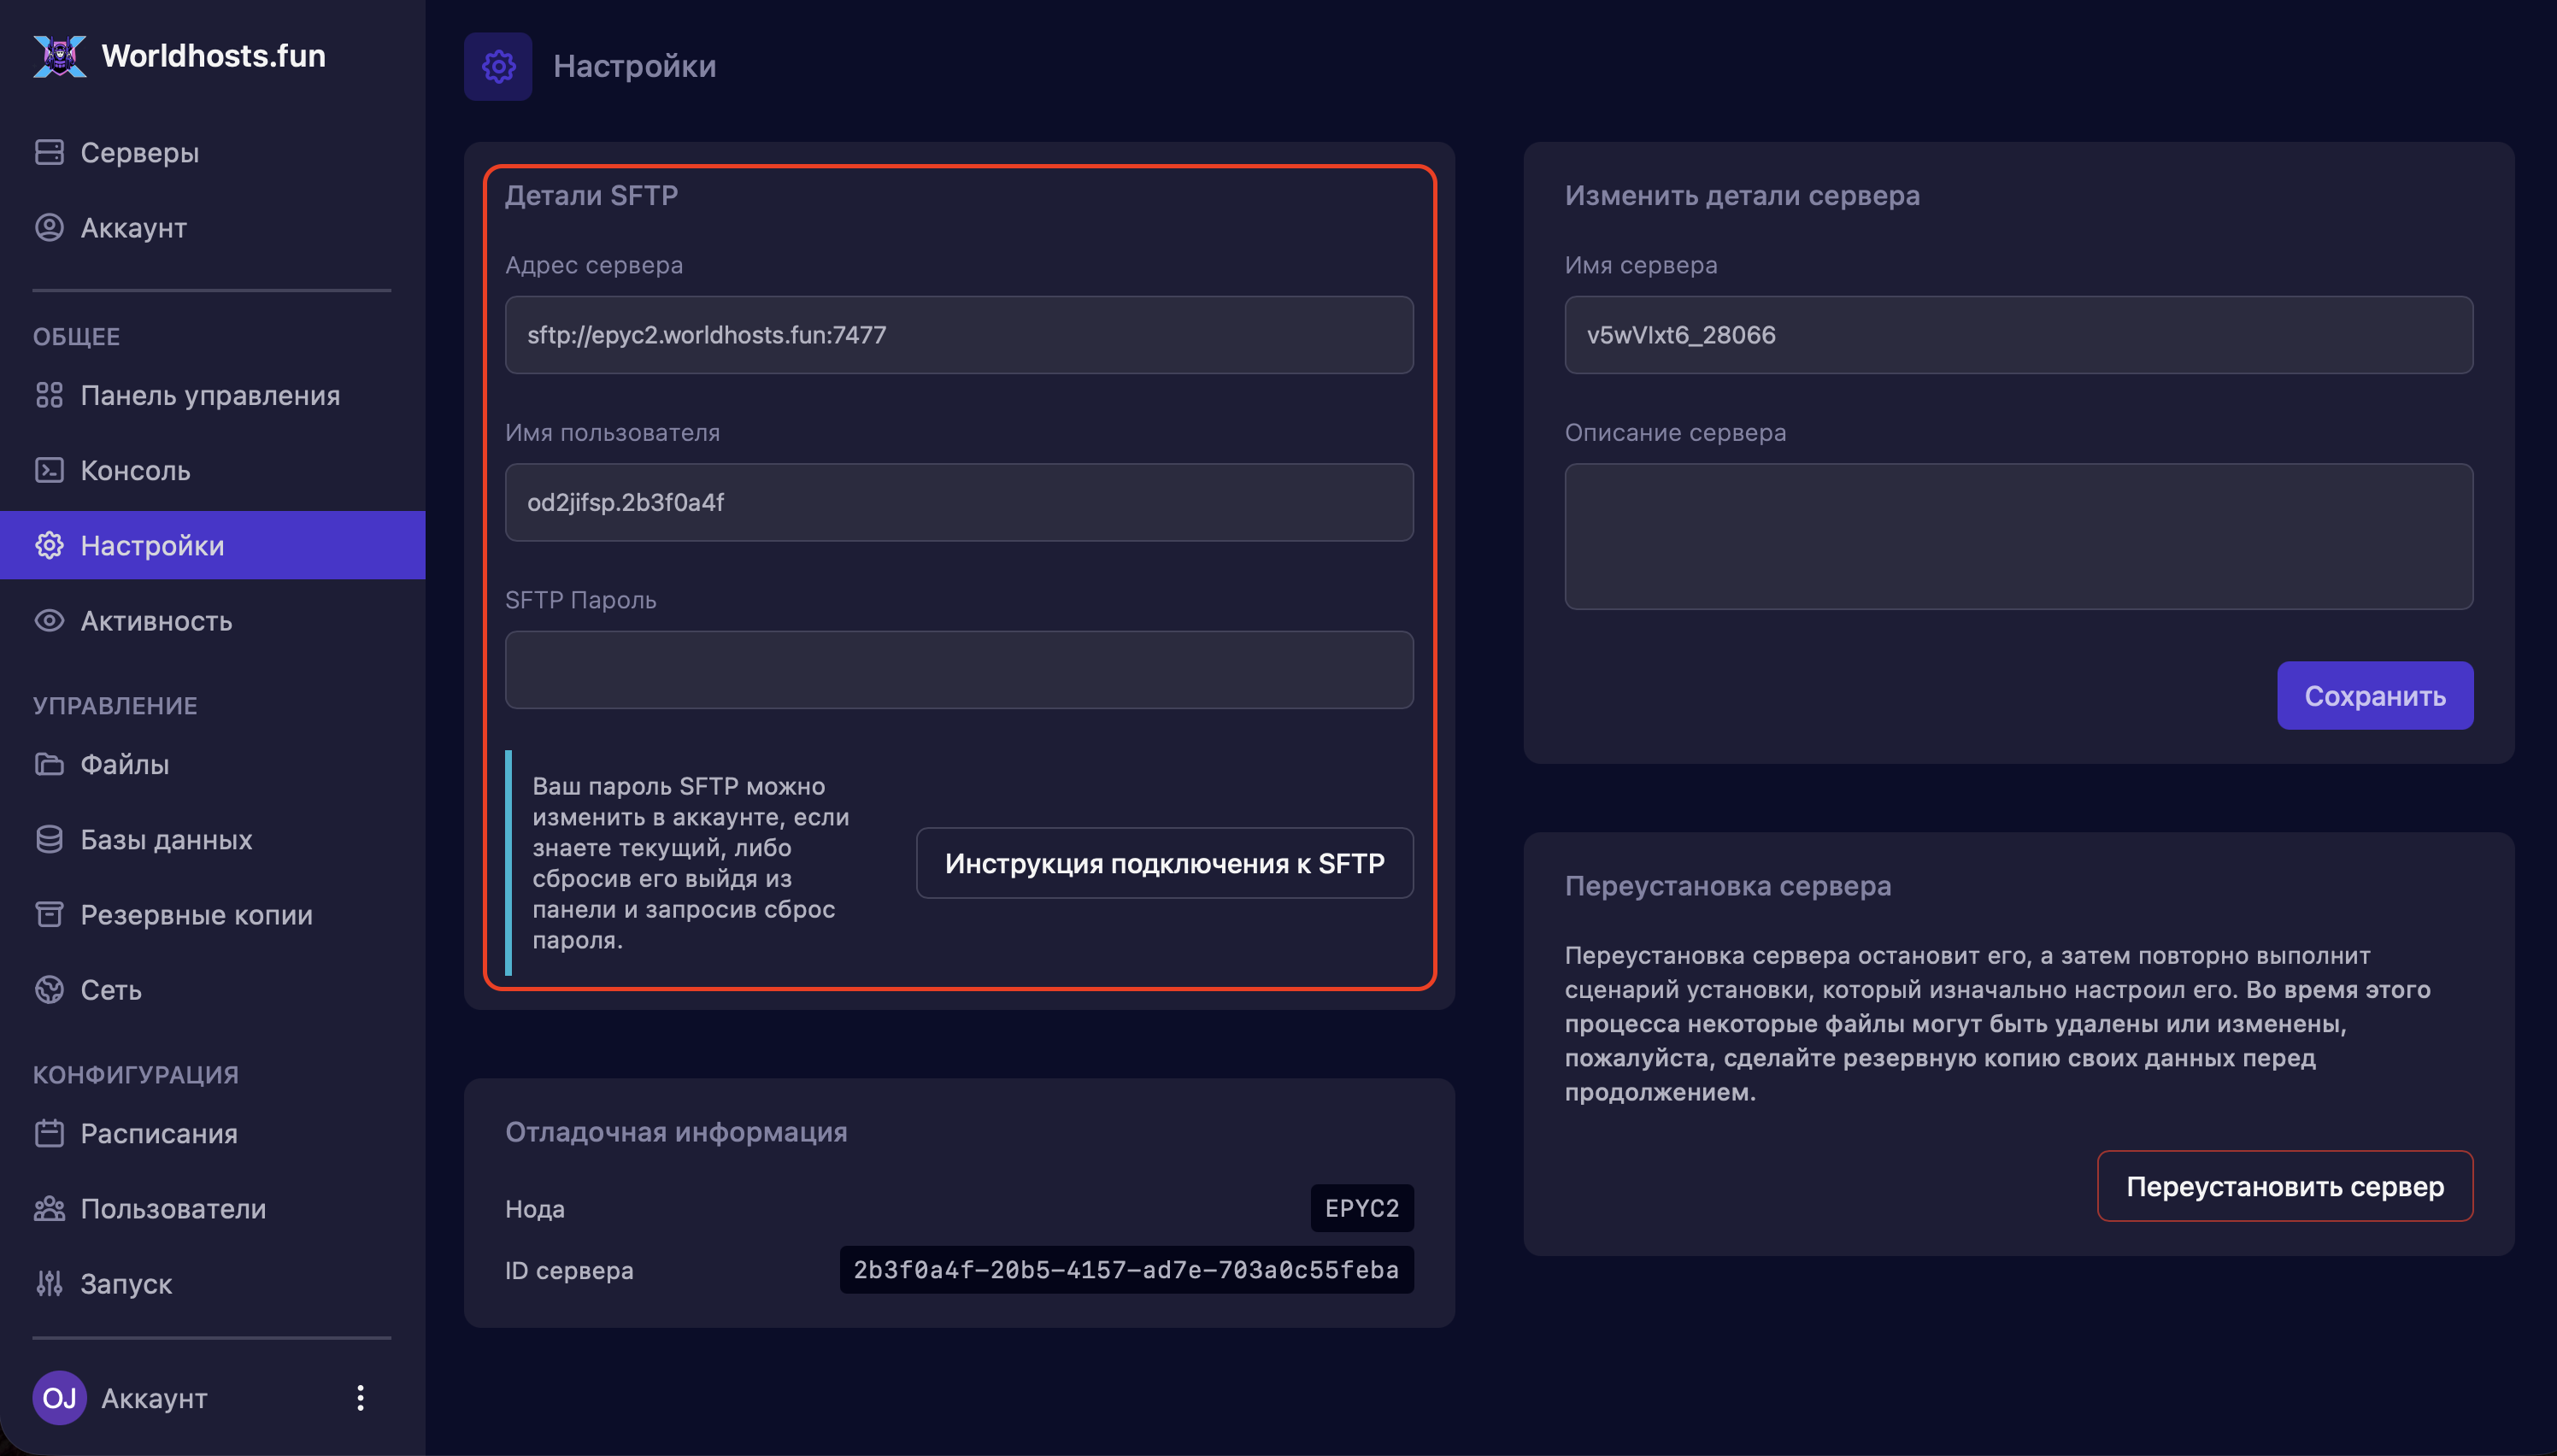
Task: Click the Серверы server icon in sidebar
Action: tap(49, 152)
